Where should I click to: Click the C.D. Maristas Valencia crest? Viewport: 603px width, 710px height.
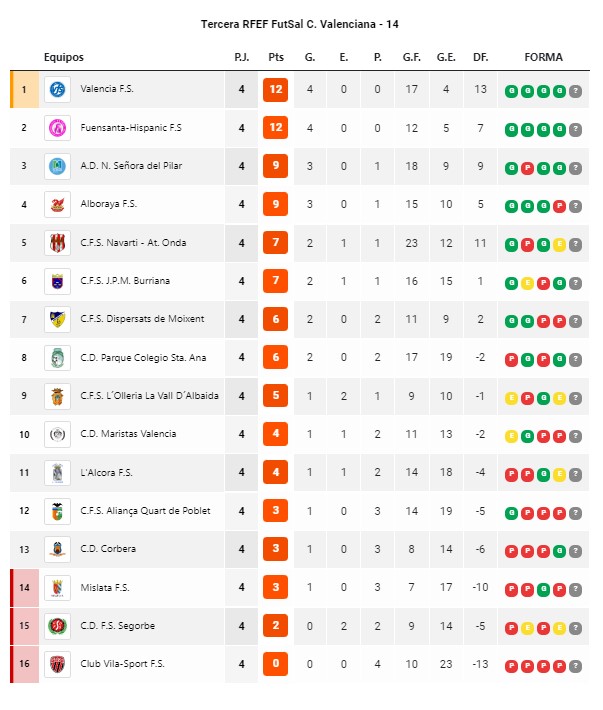point(57,434)
